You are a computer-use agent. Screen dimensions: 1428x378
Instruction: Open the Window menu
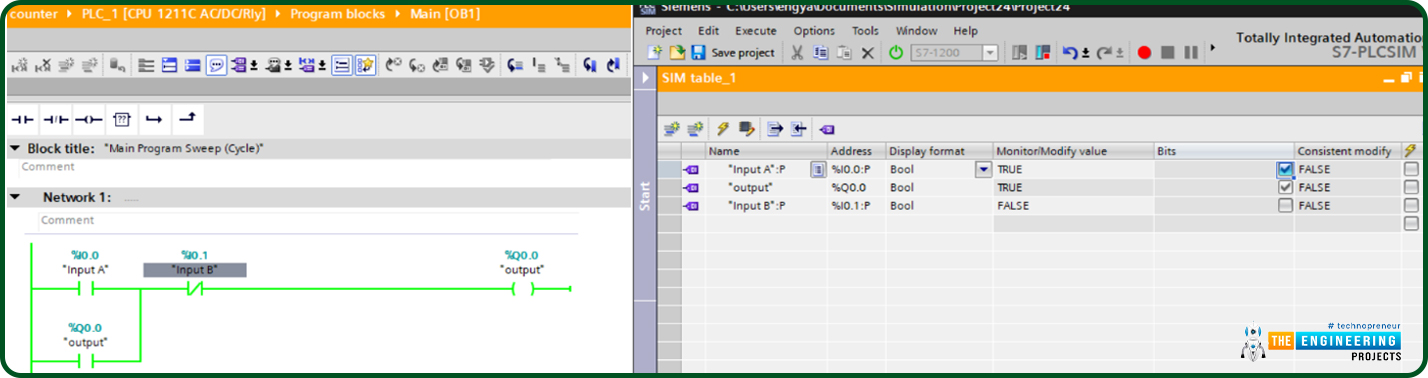(917, 31)
